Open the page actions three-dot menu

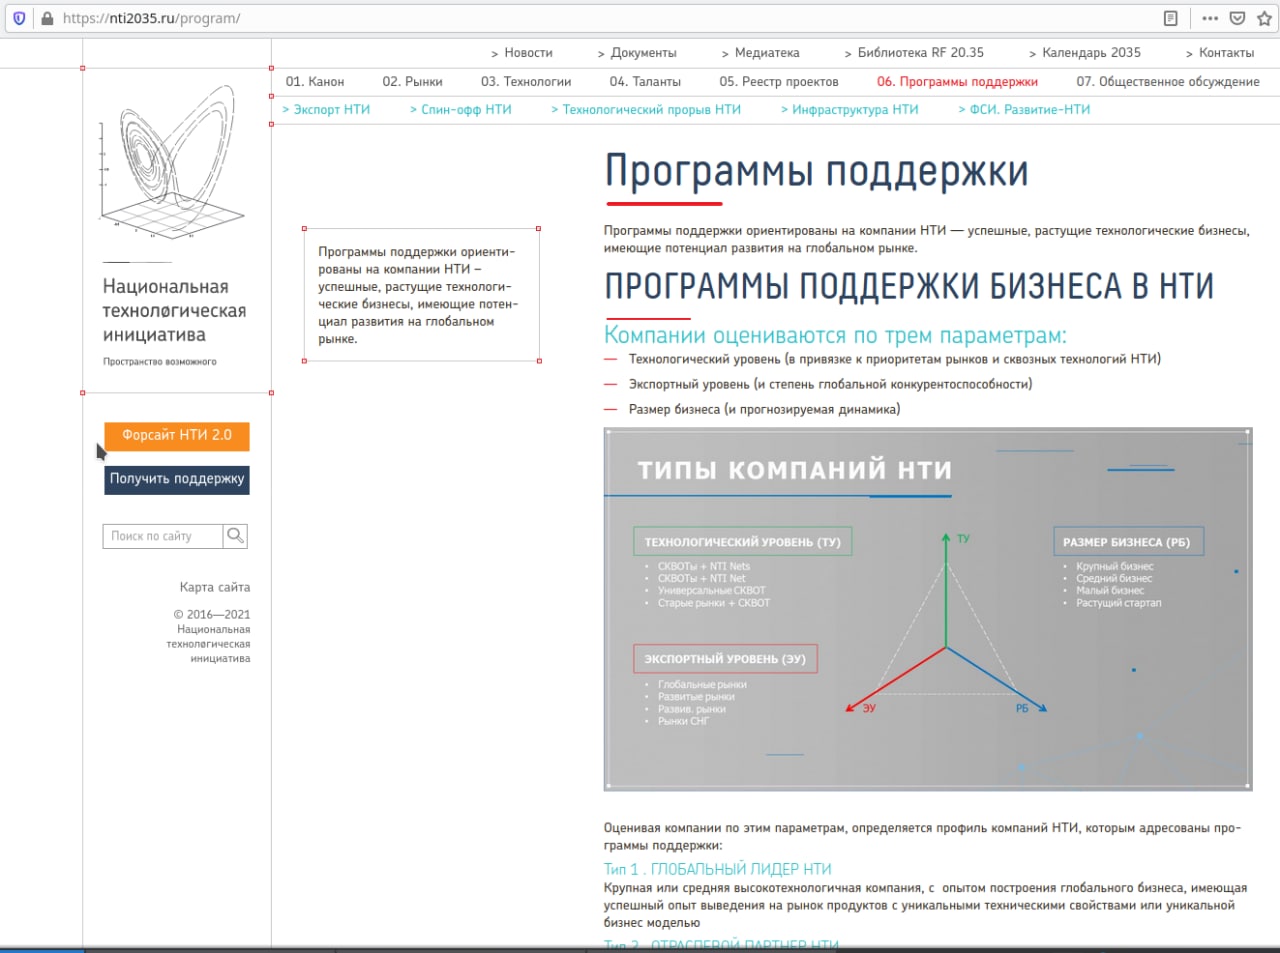[x=1210, y=18]
